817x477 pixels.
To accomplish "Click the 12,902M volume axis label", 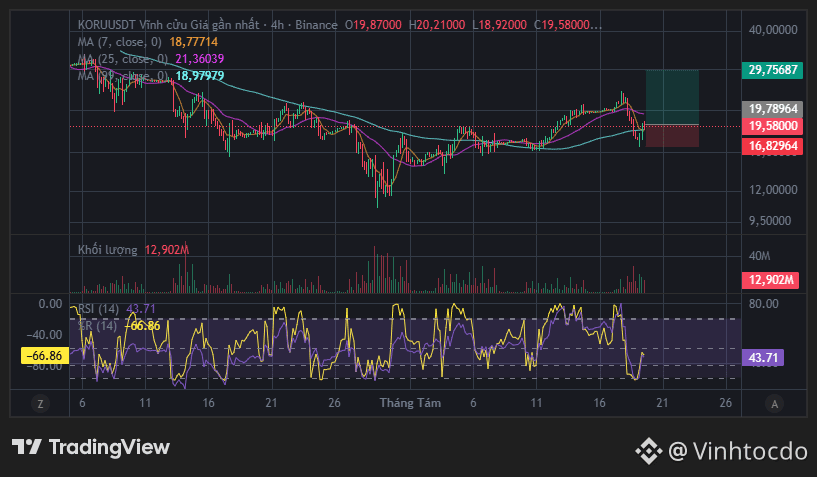I will [771, 280].
